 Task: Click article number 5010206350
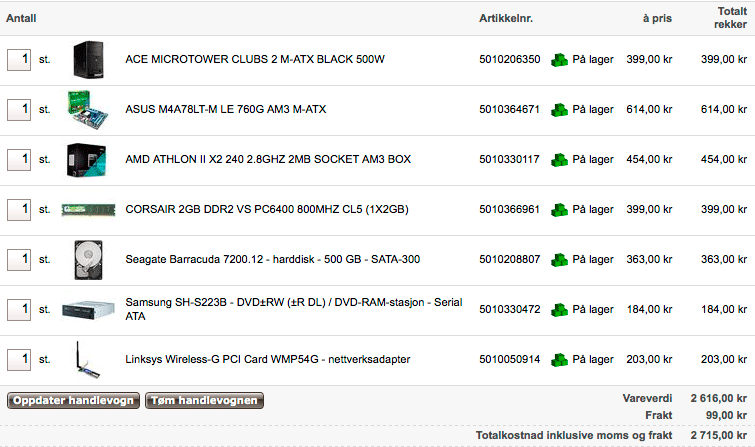(x=509, y=59)
